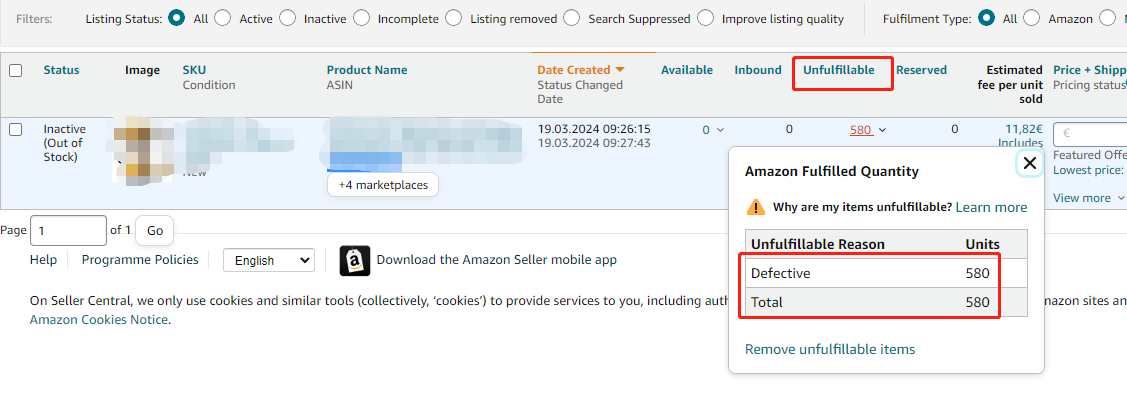Expand View more under pricing

pyautogui.click(x=1089, y=198)
